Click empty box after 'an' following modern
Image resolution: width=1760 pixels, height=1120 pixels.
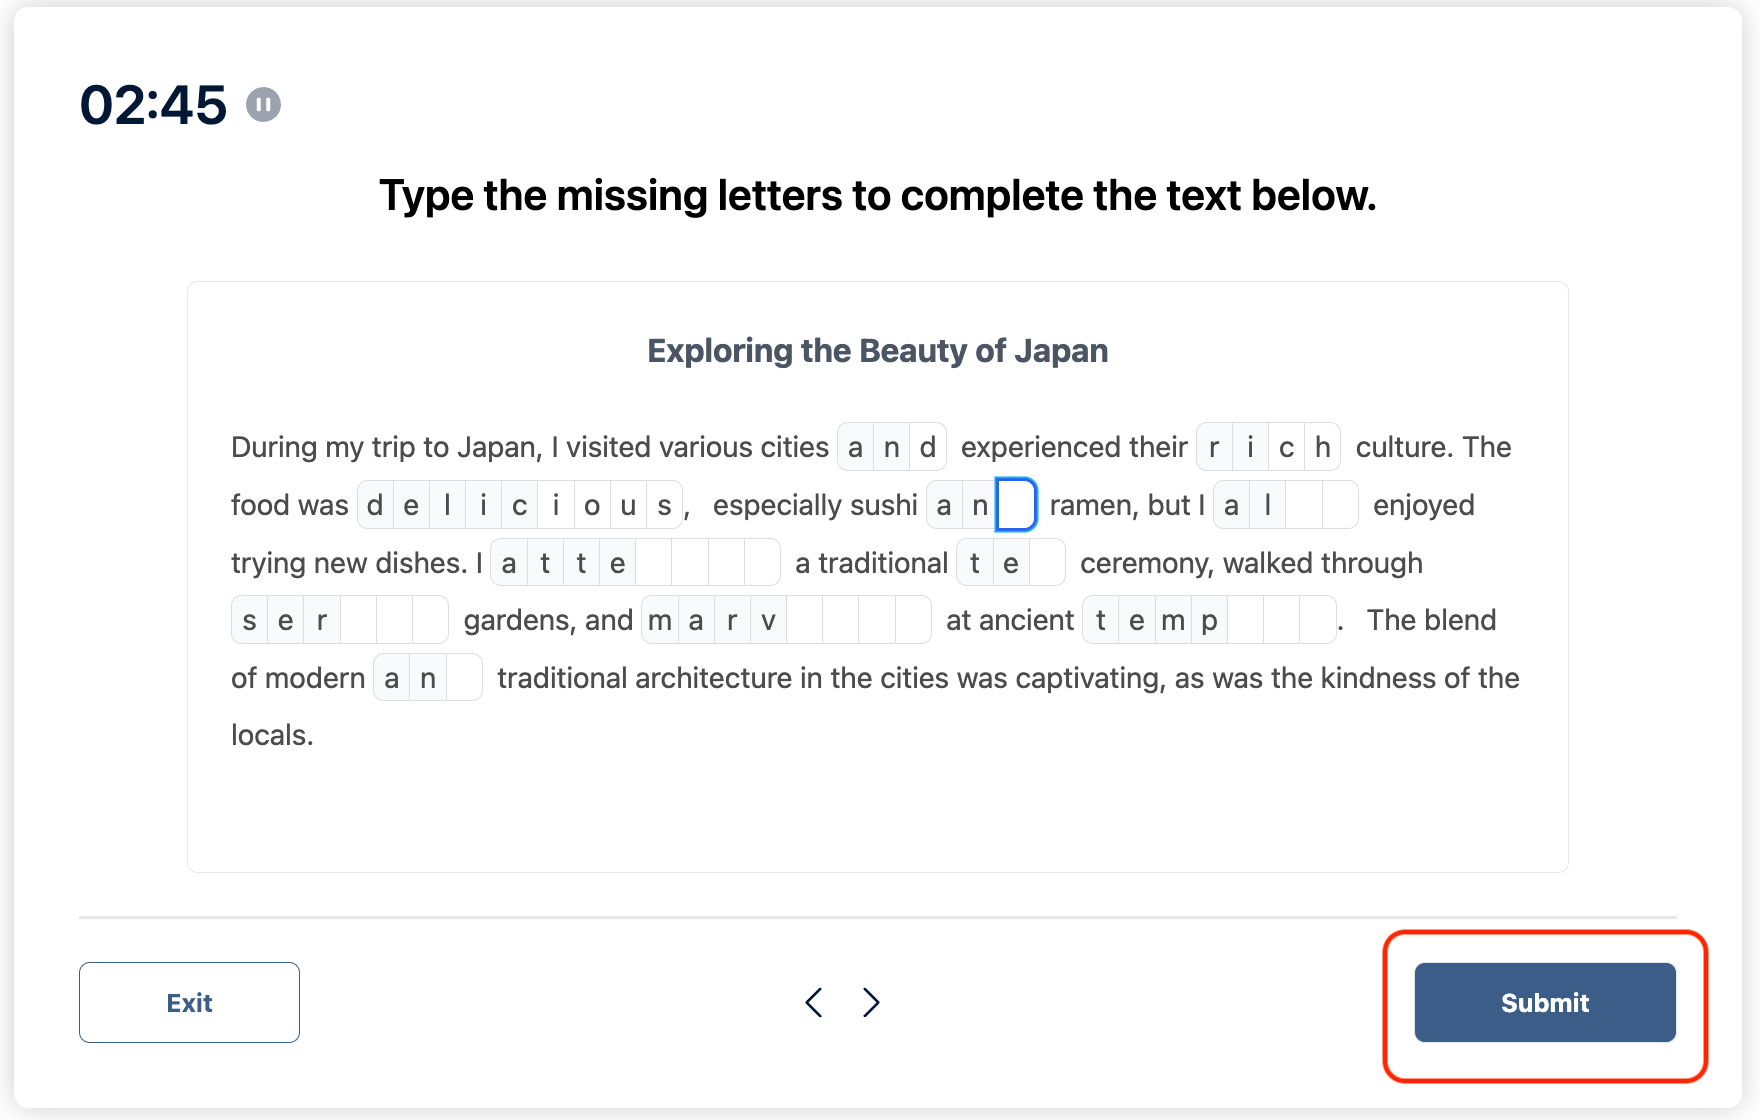pos(464,678)
